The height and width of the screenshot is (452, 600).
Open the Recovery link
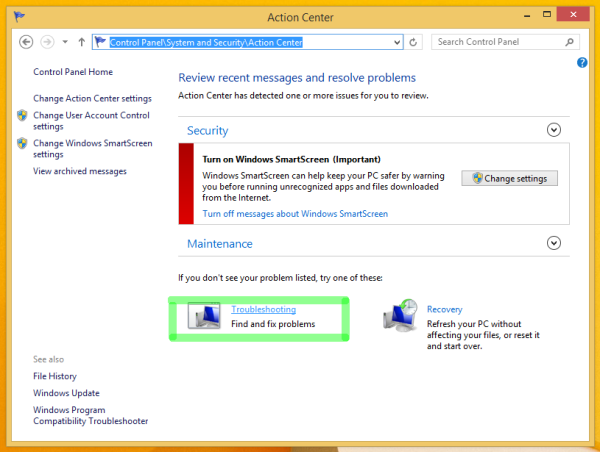445,309
